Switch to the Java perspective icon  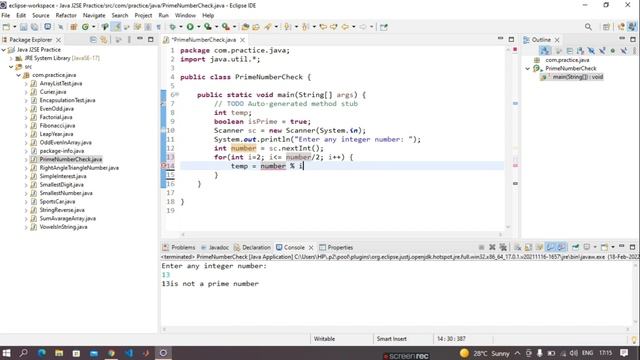coord(632,27)
